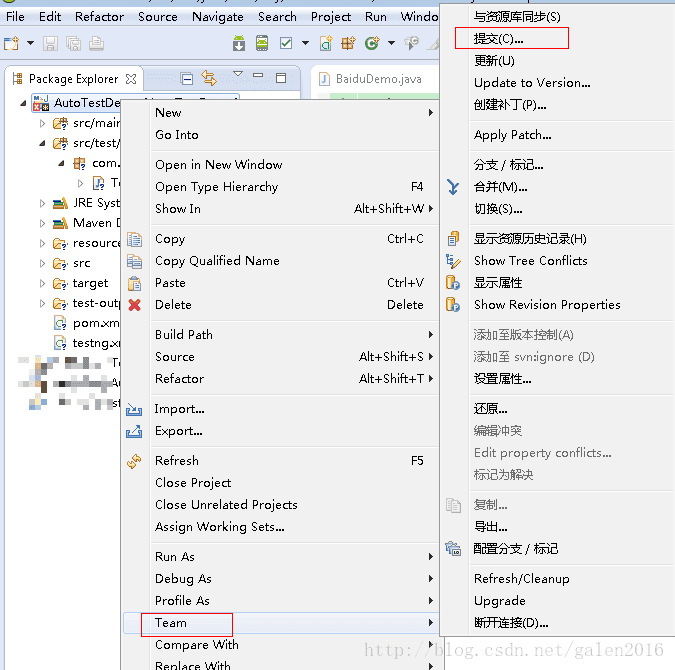Open Android SDK Manager icon

click(239, 43)
